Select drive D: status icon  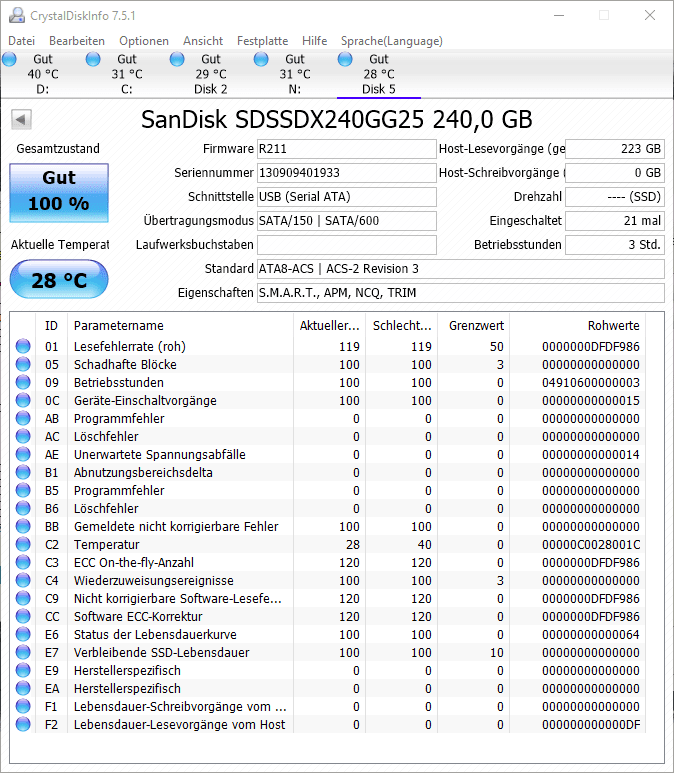pos(9,59)
